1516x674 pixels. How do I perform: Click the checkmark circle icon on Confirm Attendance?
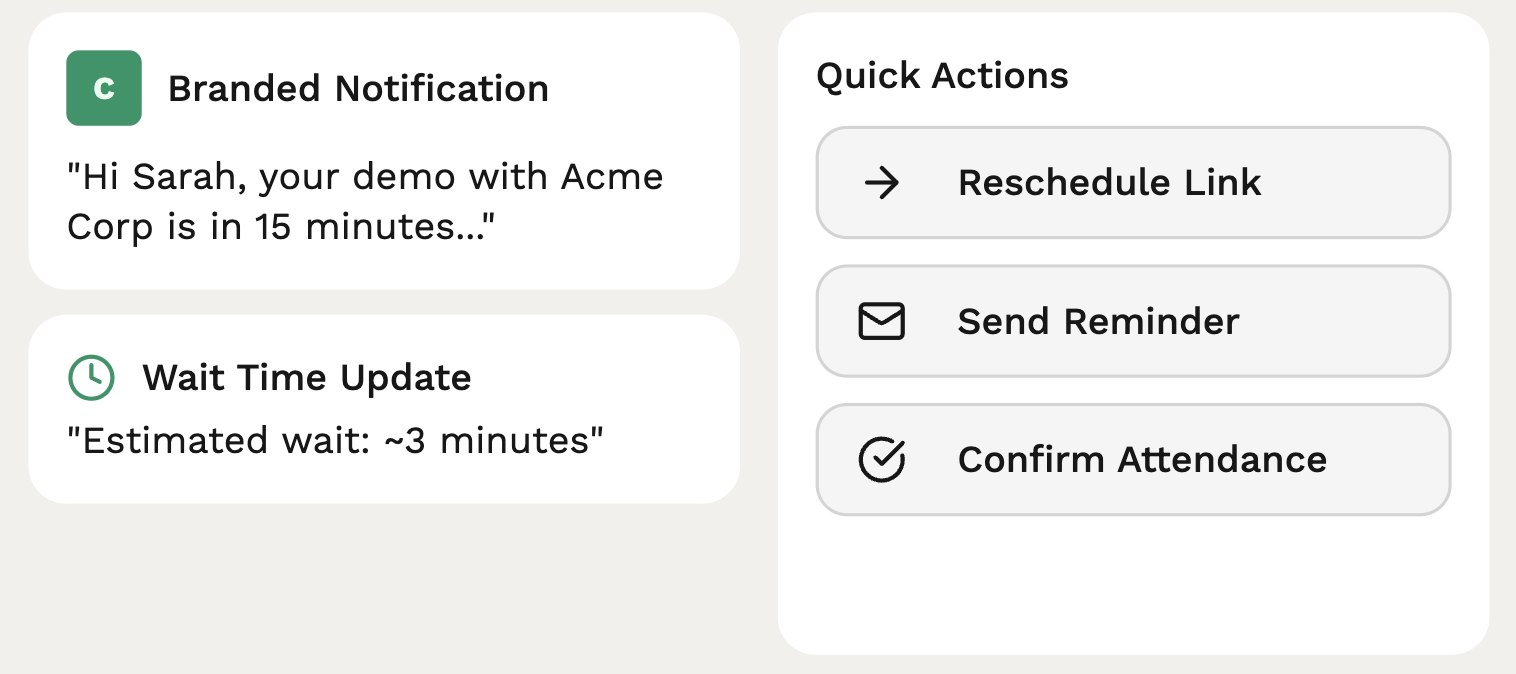pyautogui.click(x=881, y=459)
